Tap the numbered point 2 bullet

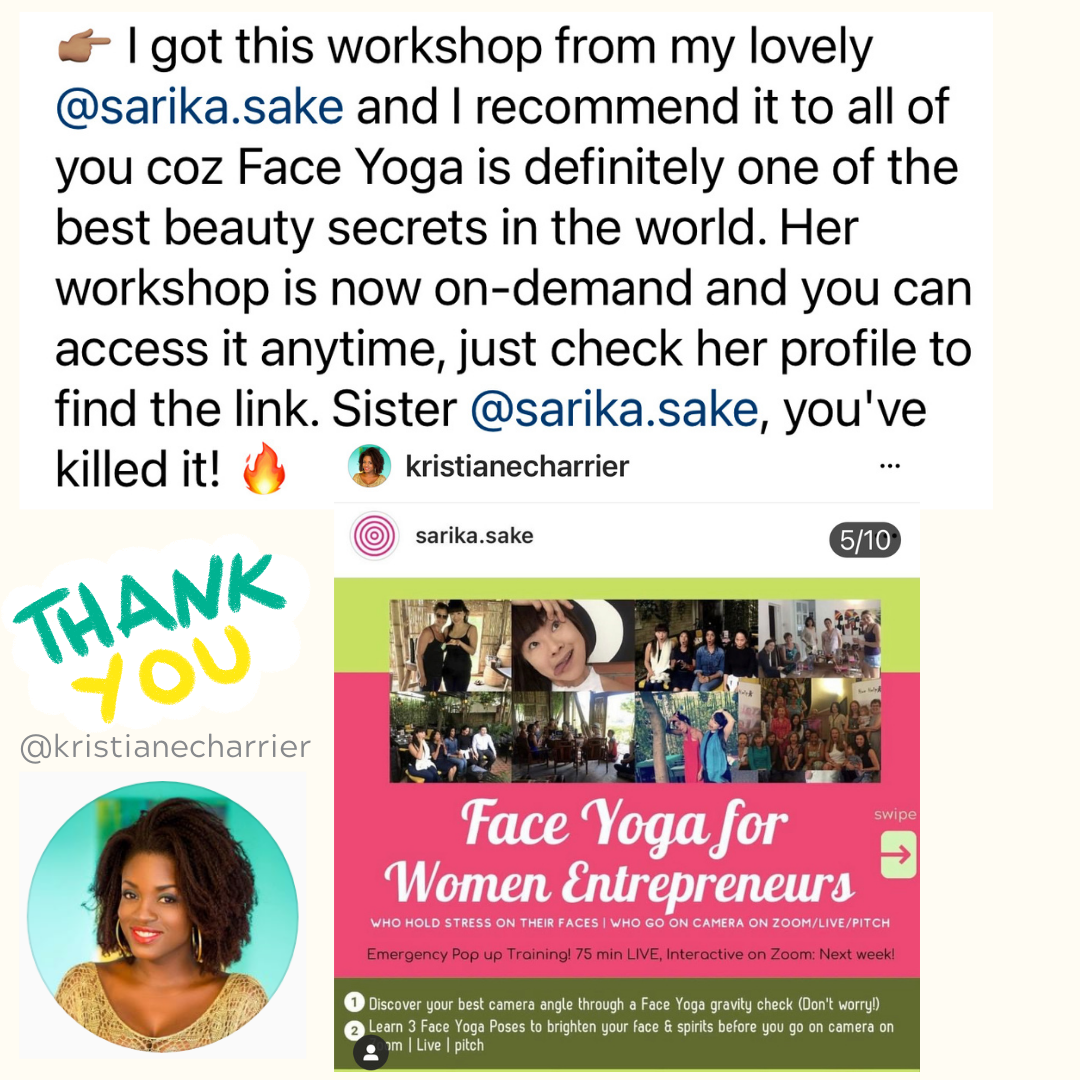pyautogui.click(x=354, y=1030)
